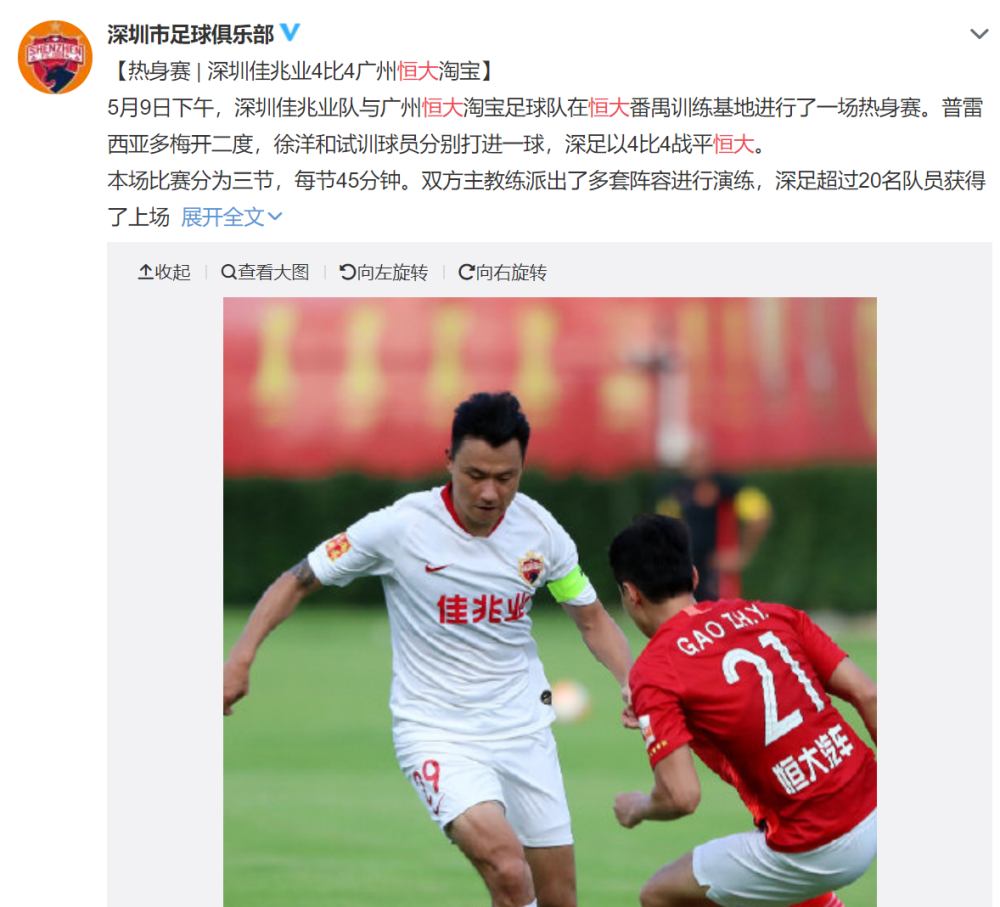Click 恒大 link before 番禺训练基地

click(x=608, y=107)
